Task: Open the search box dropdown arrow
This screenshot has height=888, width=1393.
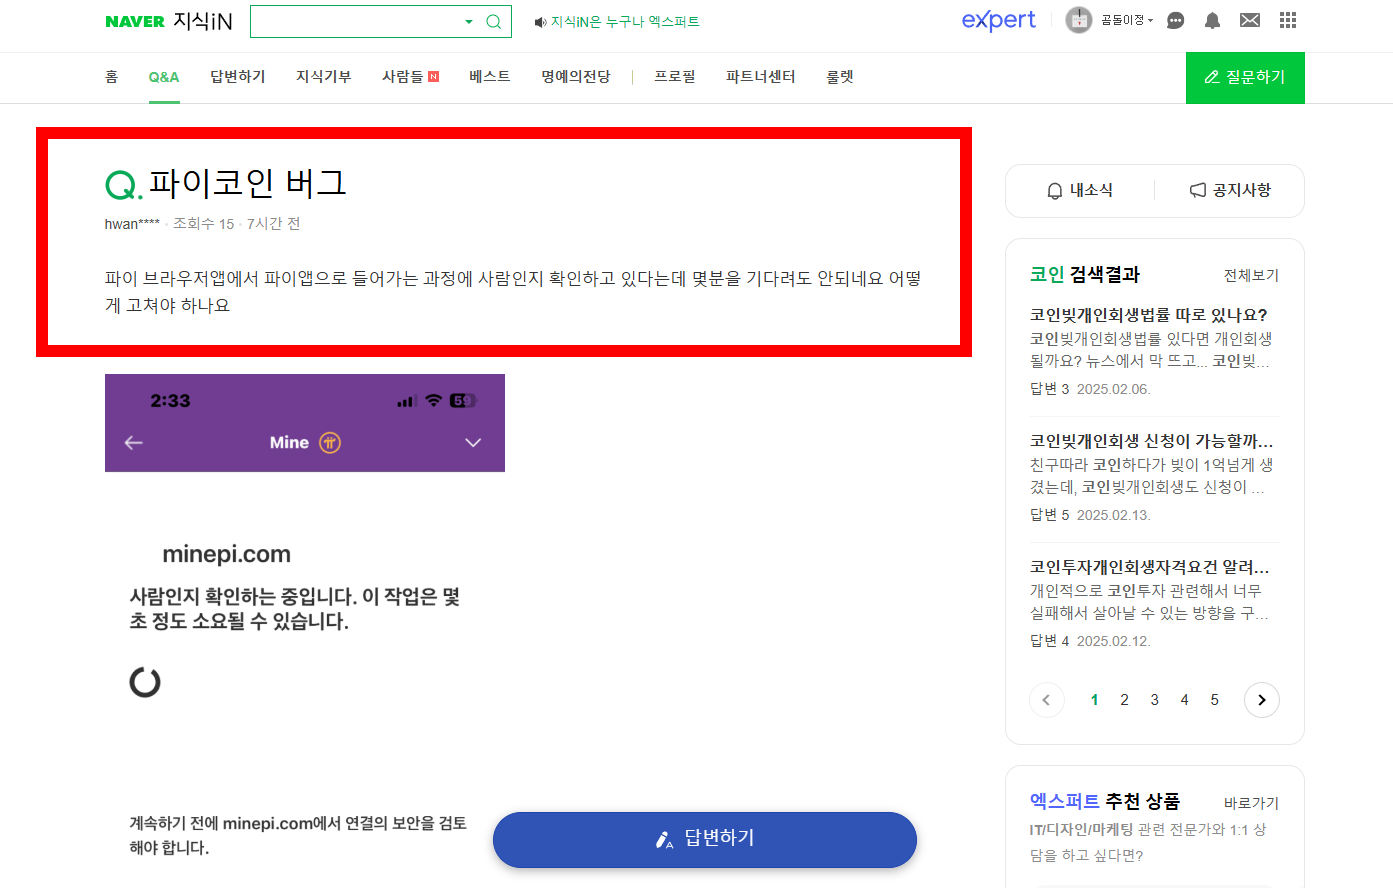Action: click(469, 22)
